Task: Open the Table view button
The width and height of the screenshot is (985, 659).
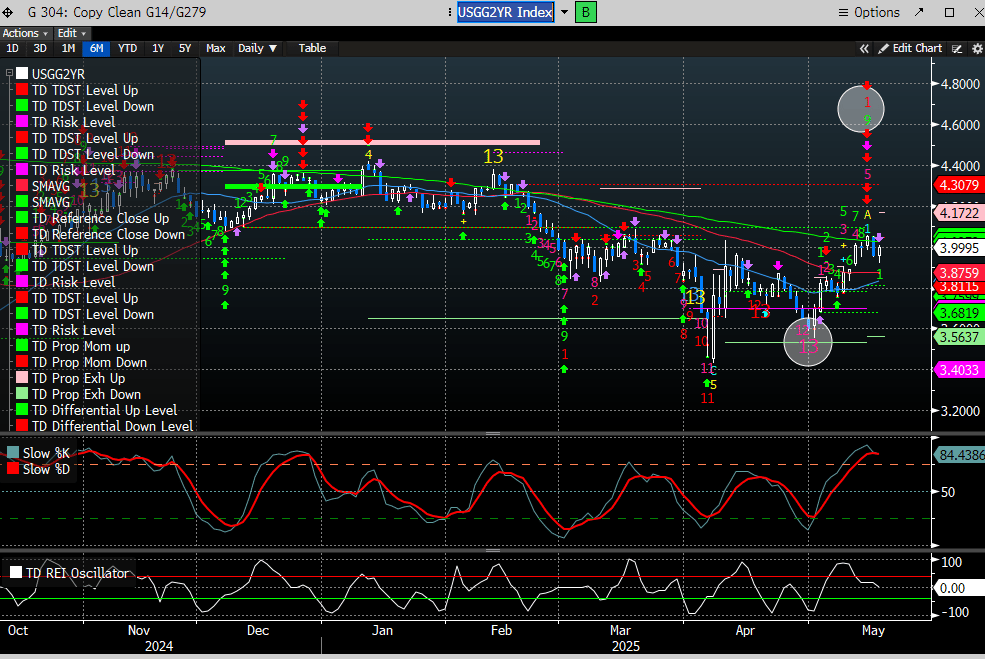Action: (x=312, y=48)
